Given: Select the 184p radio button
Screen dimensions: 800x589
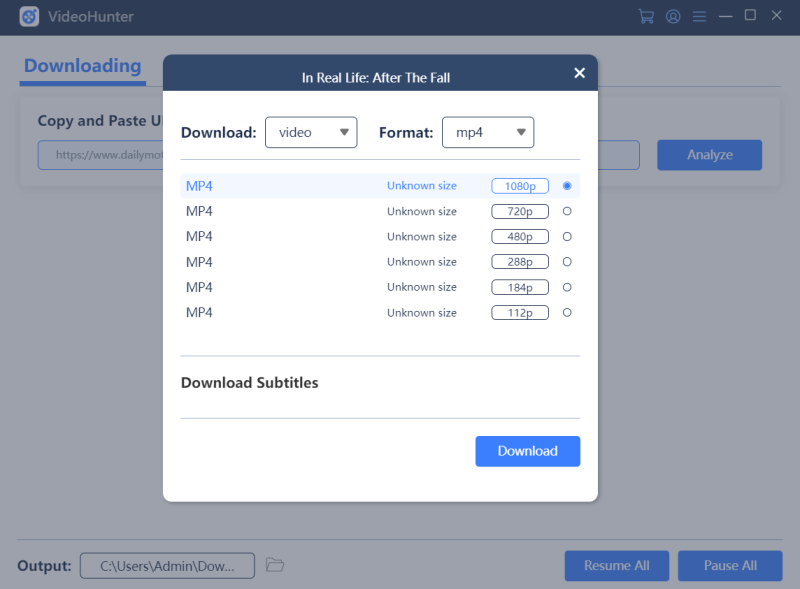Looking at the screenshot, I should pos(567,287).
